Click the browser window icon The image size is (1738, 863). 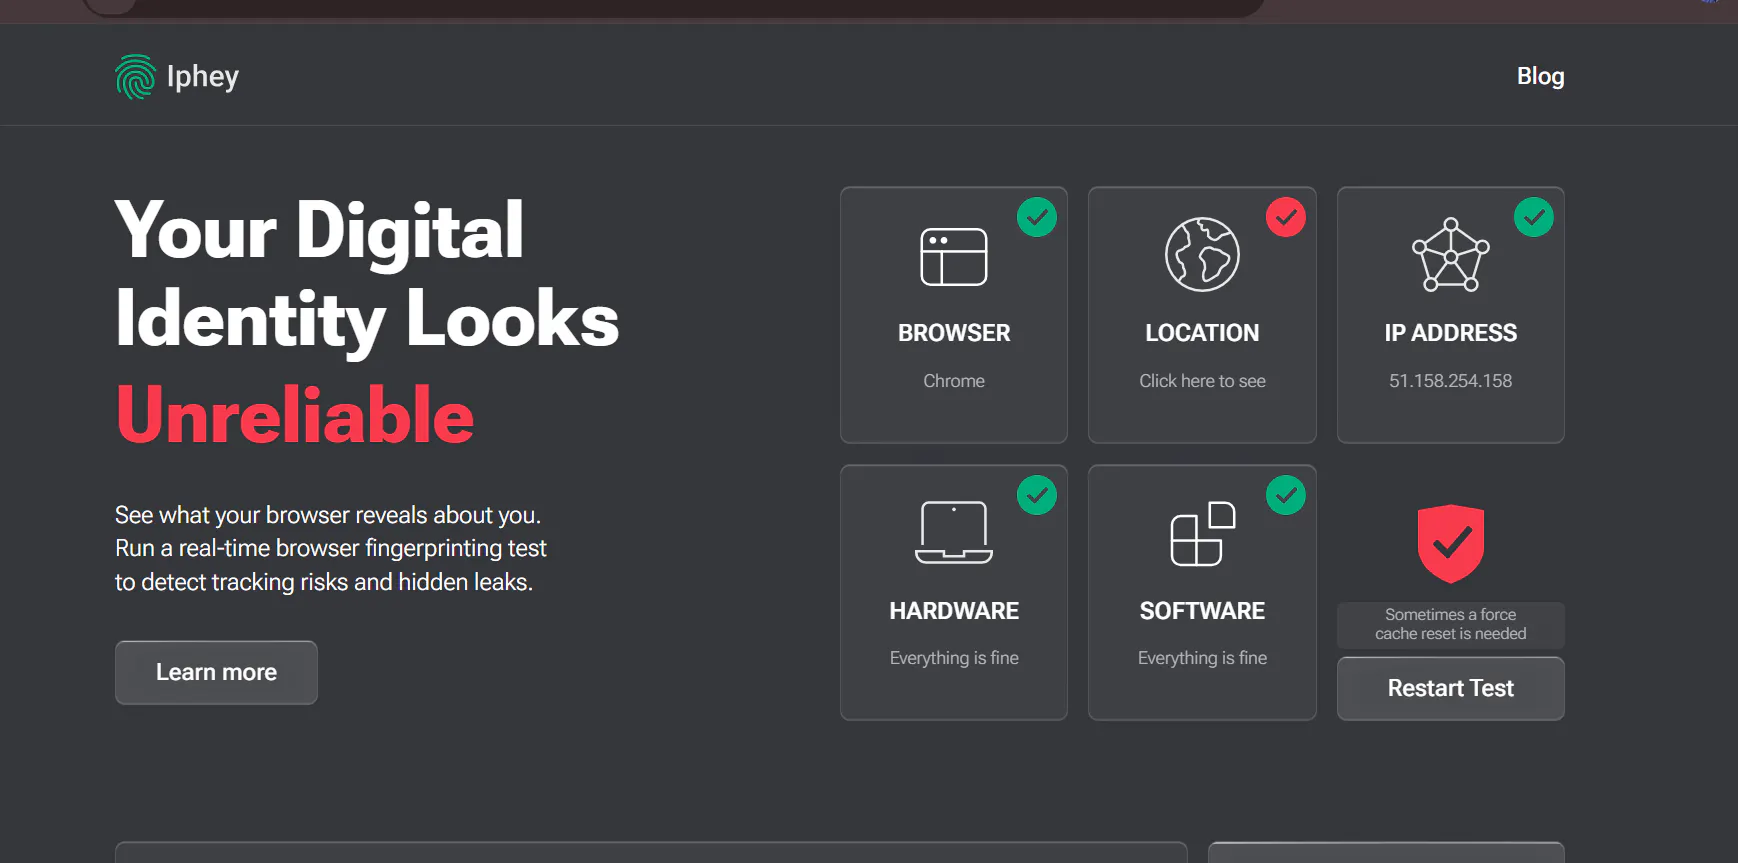tap(953, 257)
